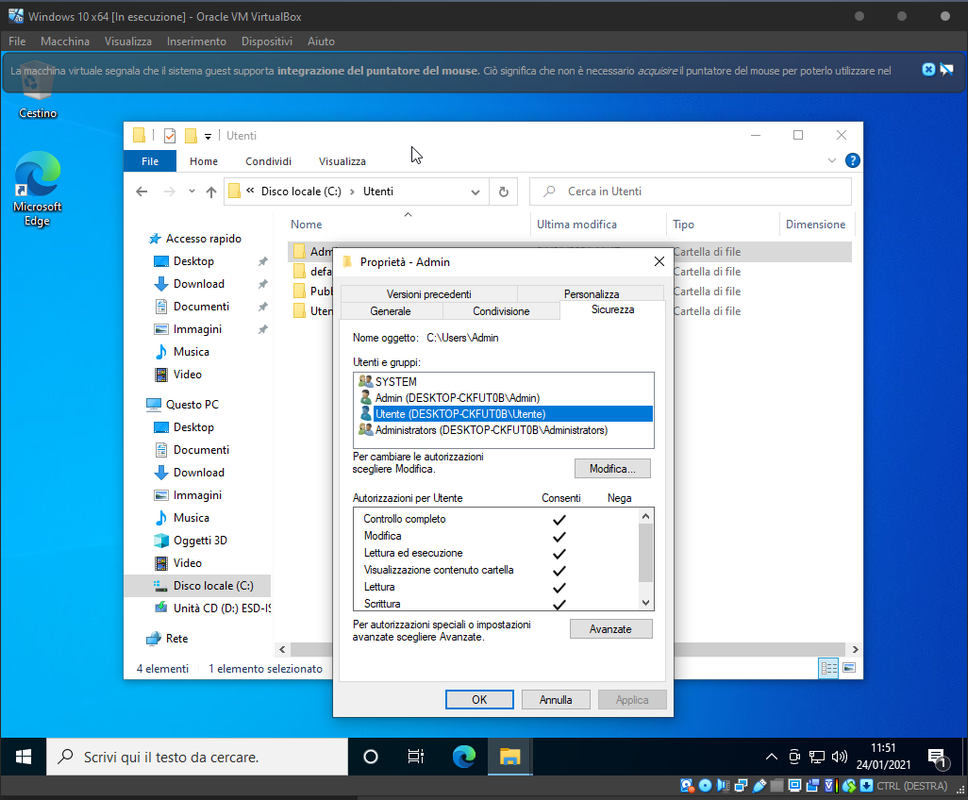Open VirtualBox Dispositivi menu
The image size is (968, 800).
267,41
